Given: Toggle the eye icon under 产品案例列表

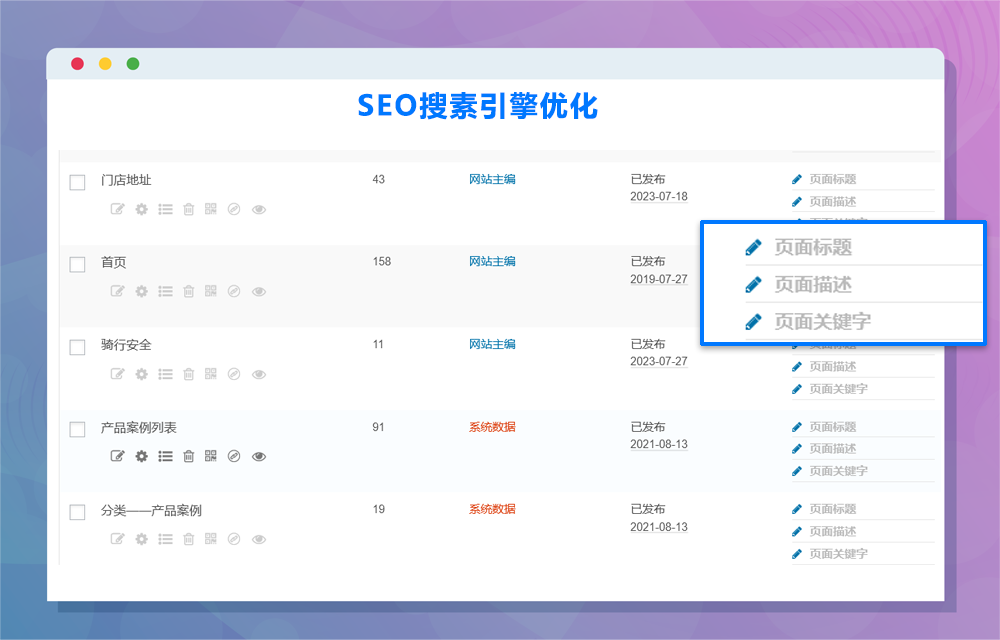Looking at the screenshot, I should 259,456.
